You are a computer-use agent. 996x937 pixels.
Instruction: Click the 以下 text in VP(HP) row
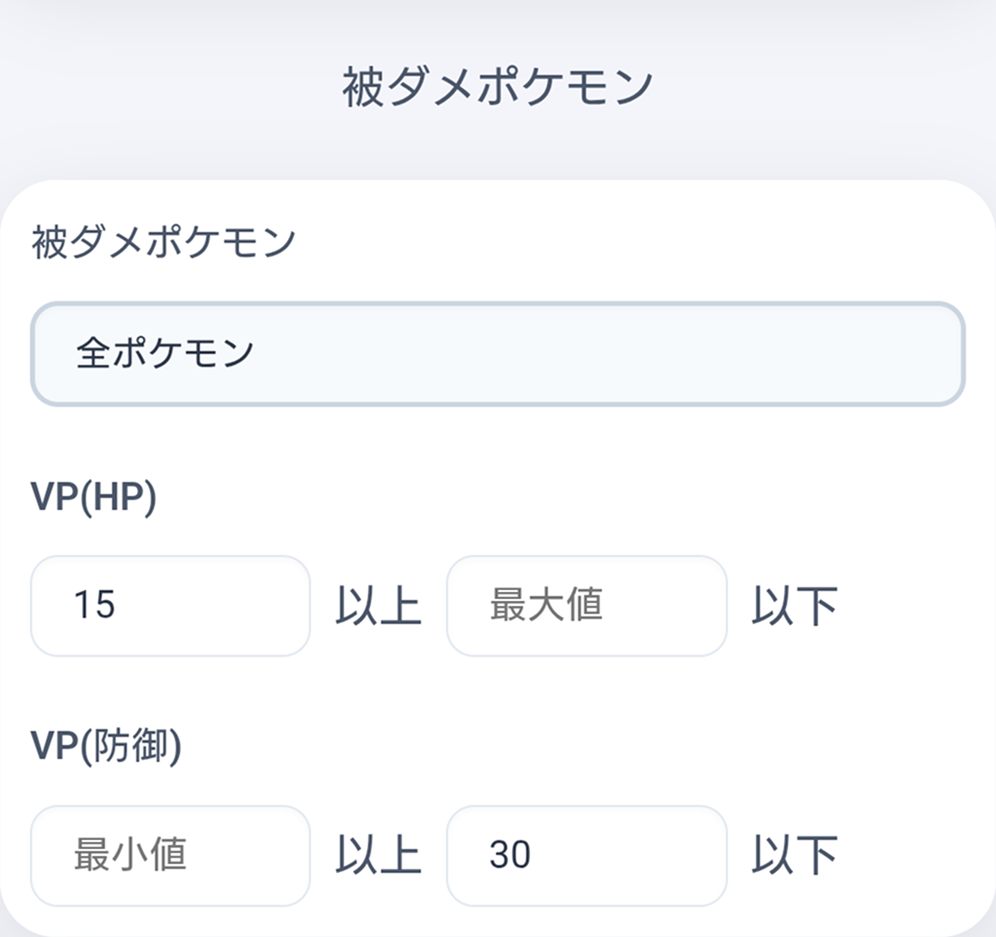(794, 607)
